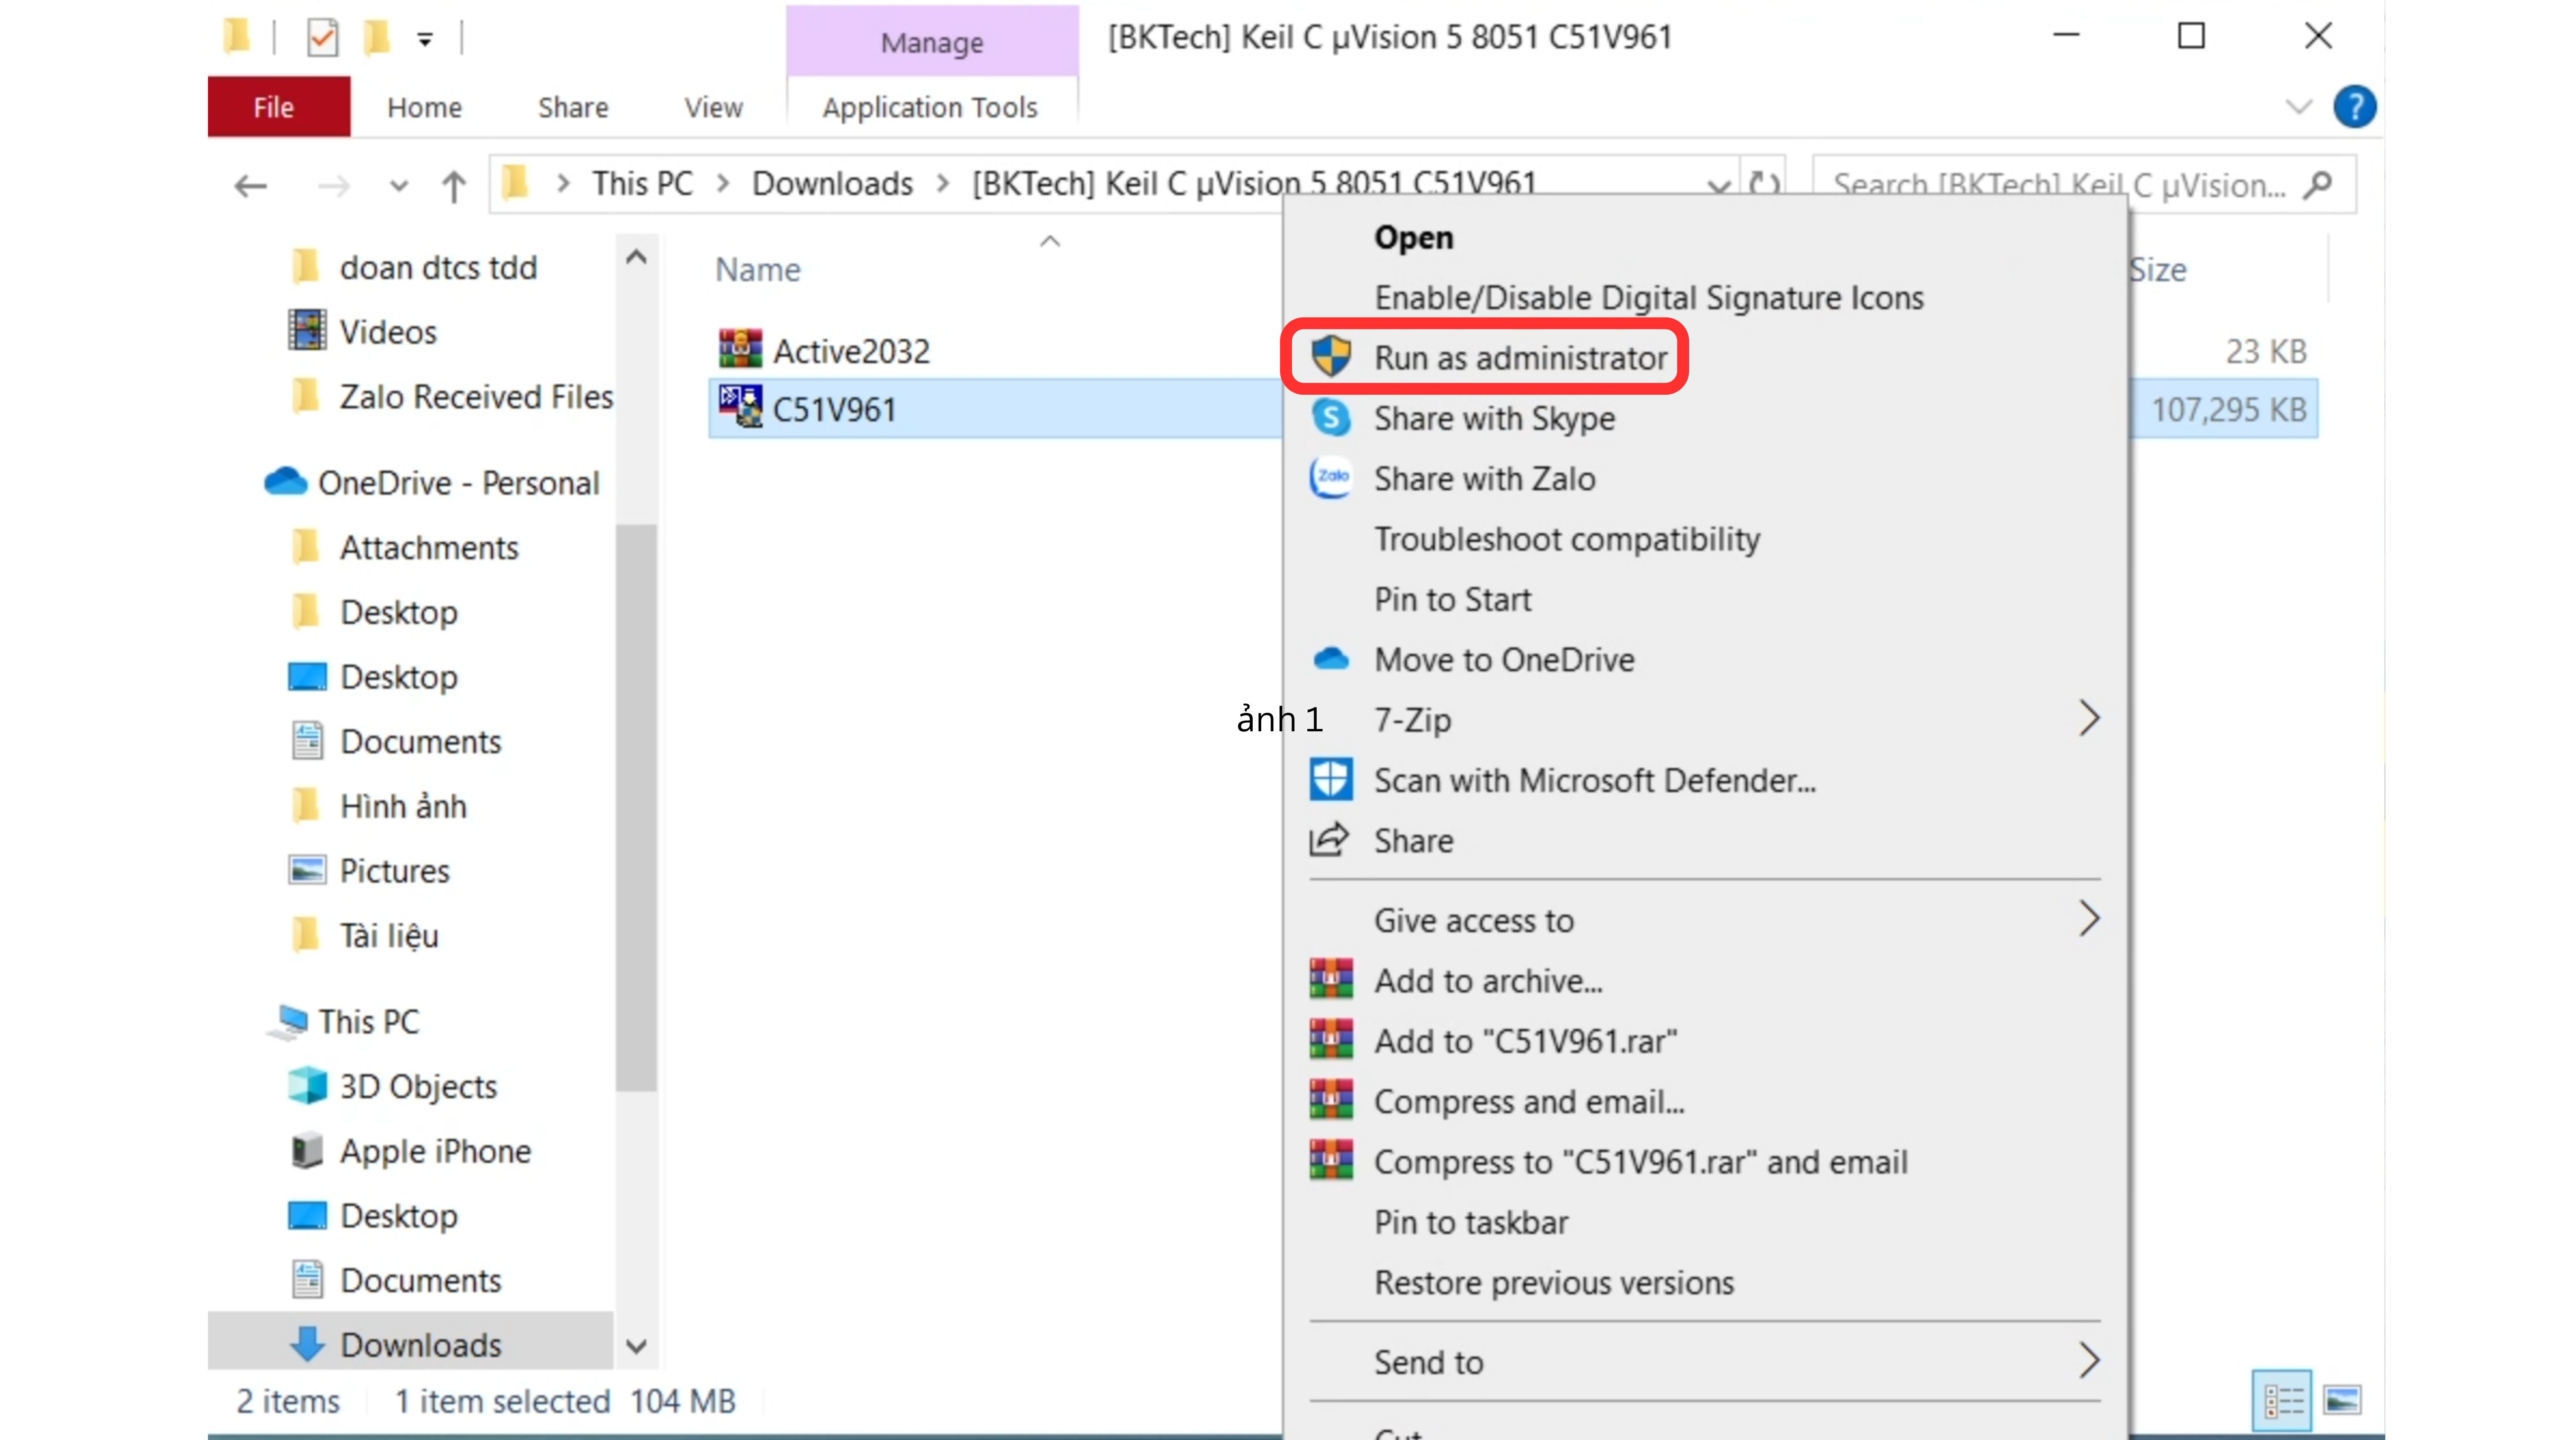The height and width of the screenshot is (1440, 2560).
Task: Select OneDrive - Personal in sidebar
Action: pyautogui.click(x=432, y=483)
